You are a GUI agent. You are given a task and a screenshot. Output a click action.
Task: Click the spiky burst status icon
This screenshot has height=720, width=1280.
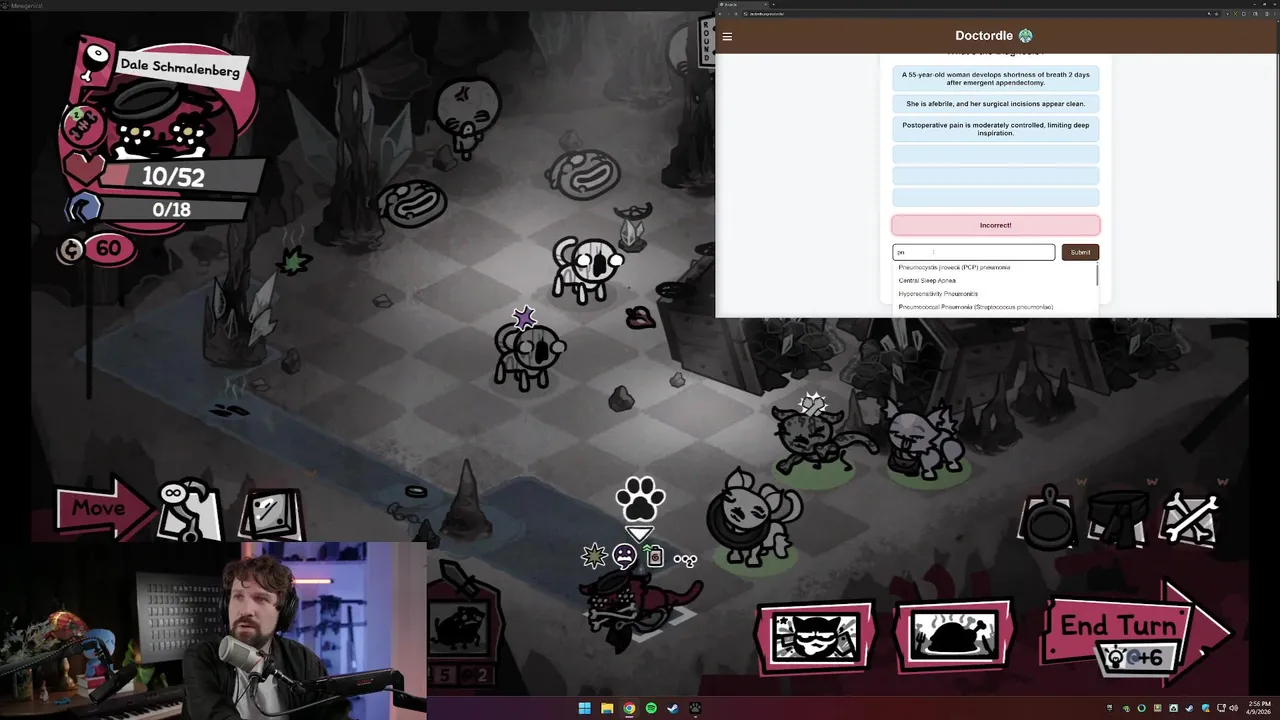tap(595, 556)
